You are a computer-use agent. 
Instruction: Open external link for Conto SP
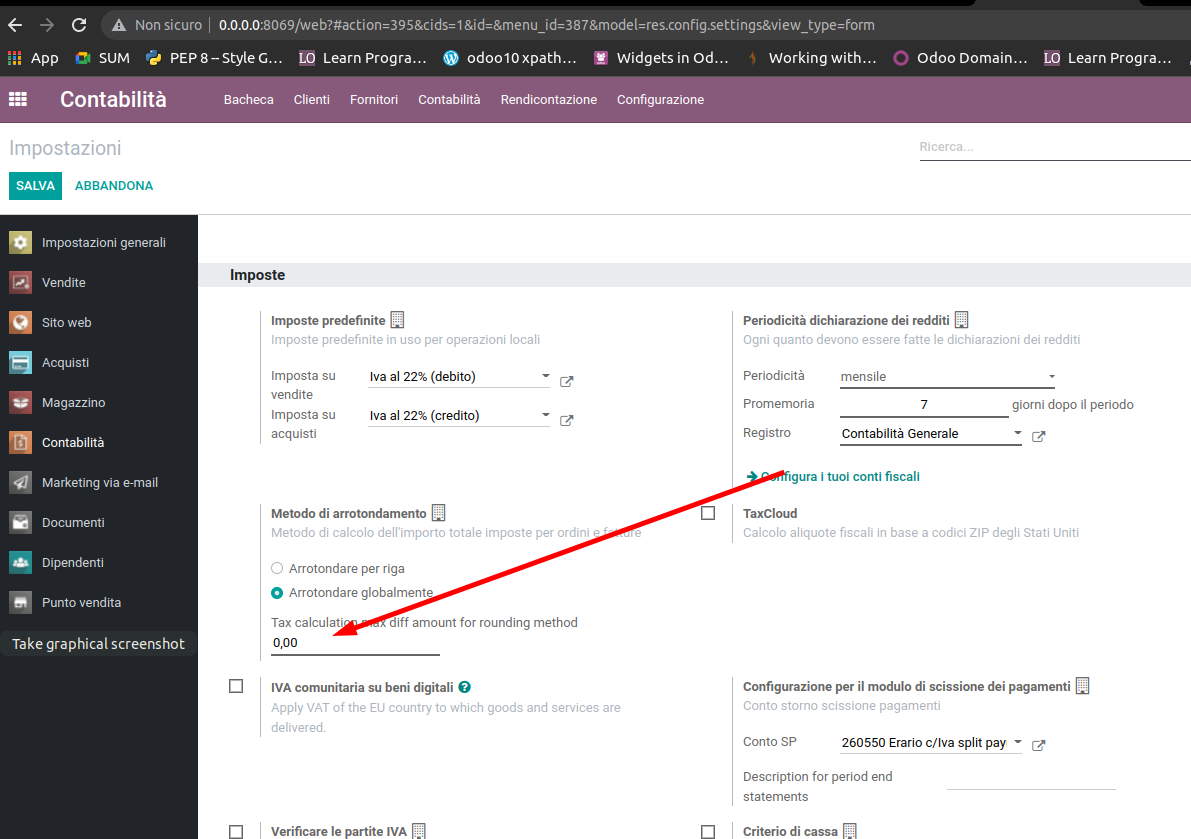[x=1039, y=745]
